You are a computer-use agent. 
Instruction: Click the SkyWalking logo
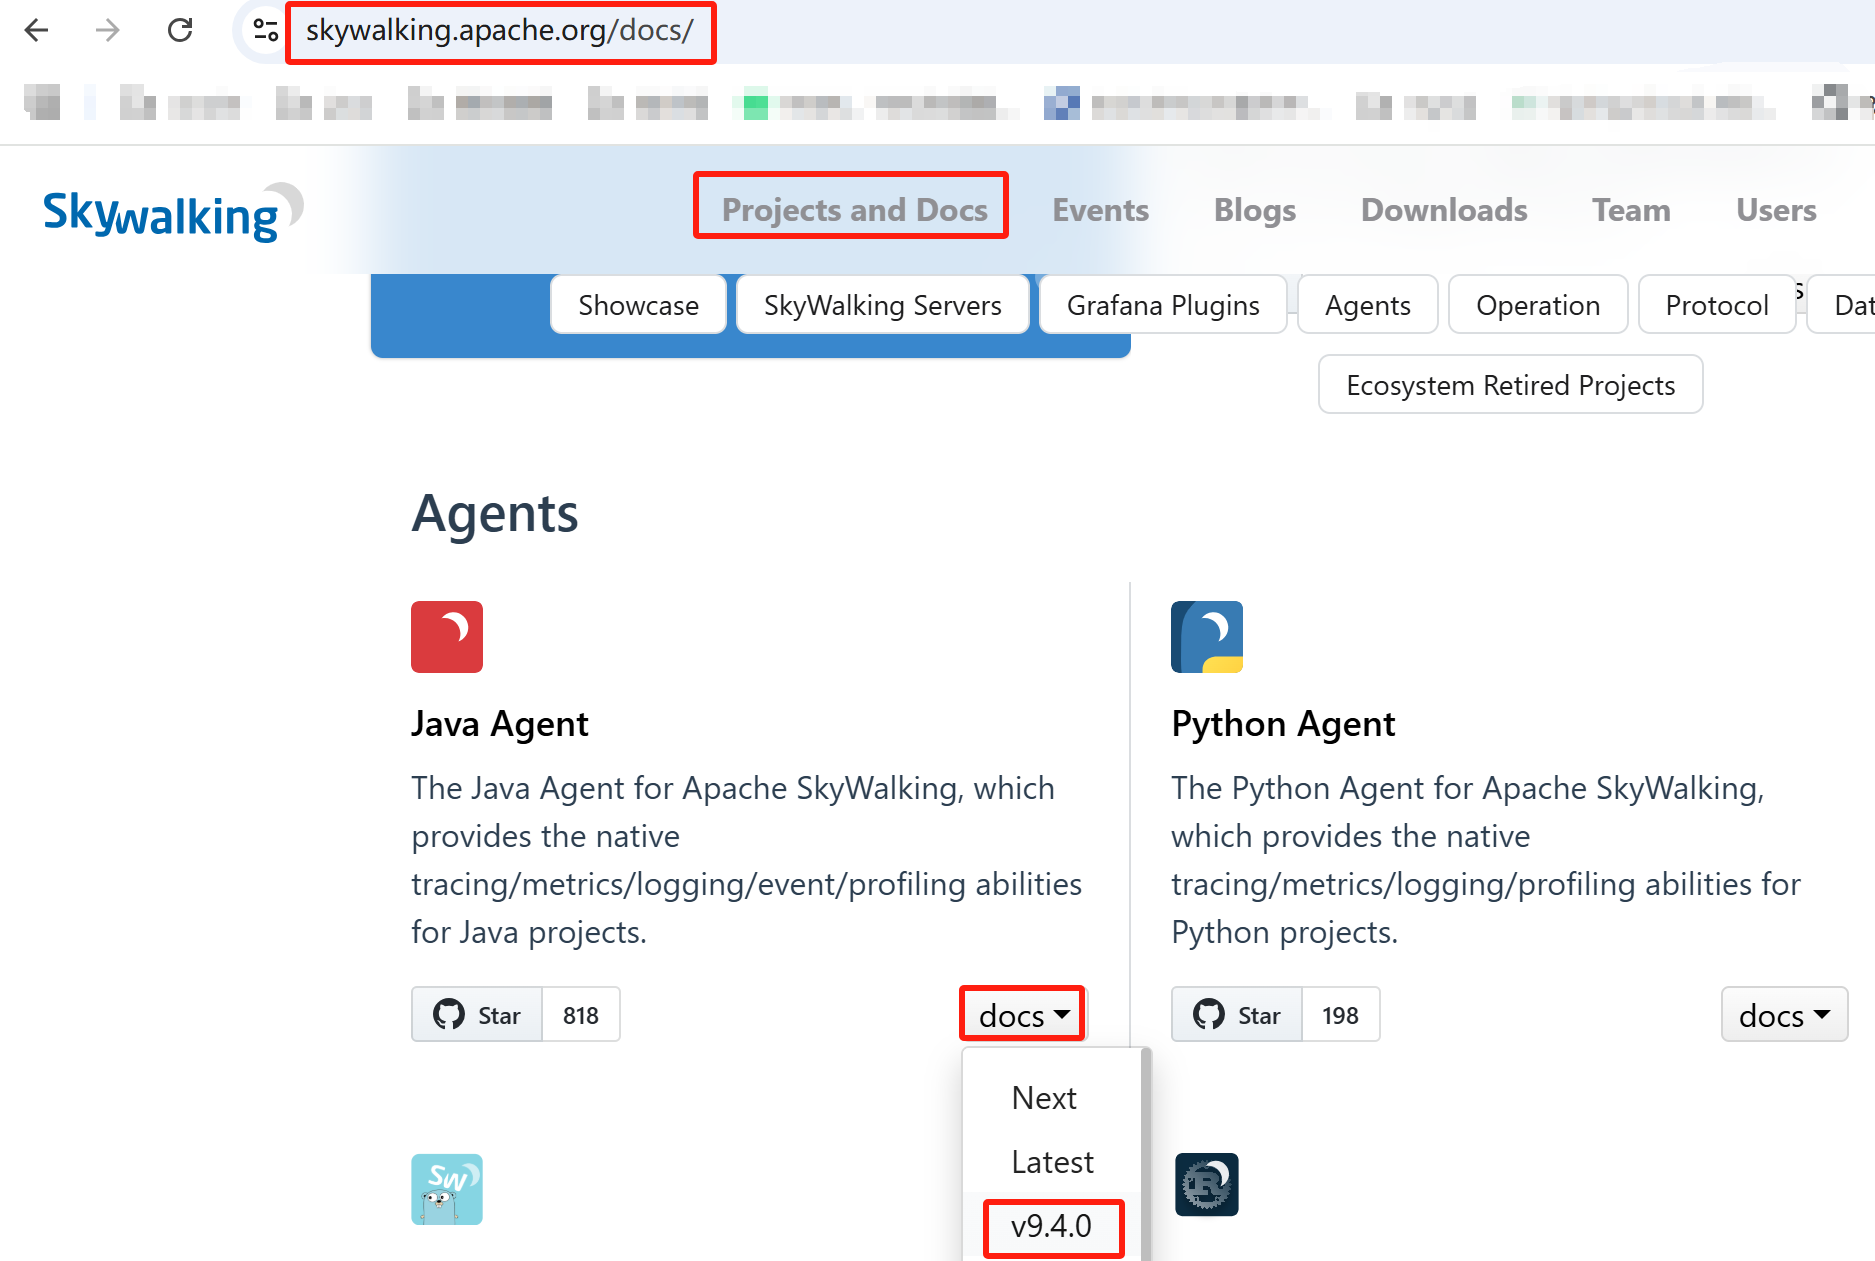173,212
